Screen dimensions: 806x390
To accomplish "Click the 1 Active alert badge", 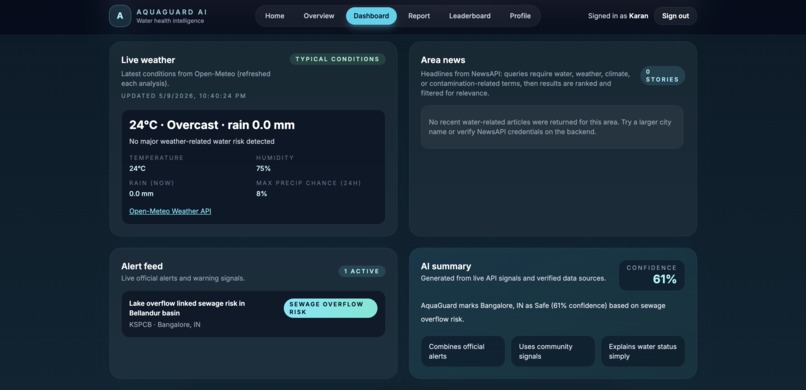I will pos(361,271).
